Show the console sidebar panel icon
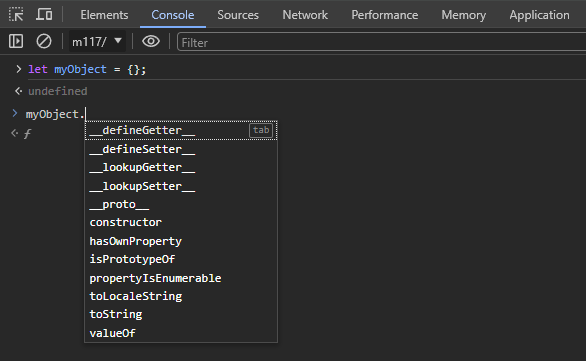 16,41
